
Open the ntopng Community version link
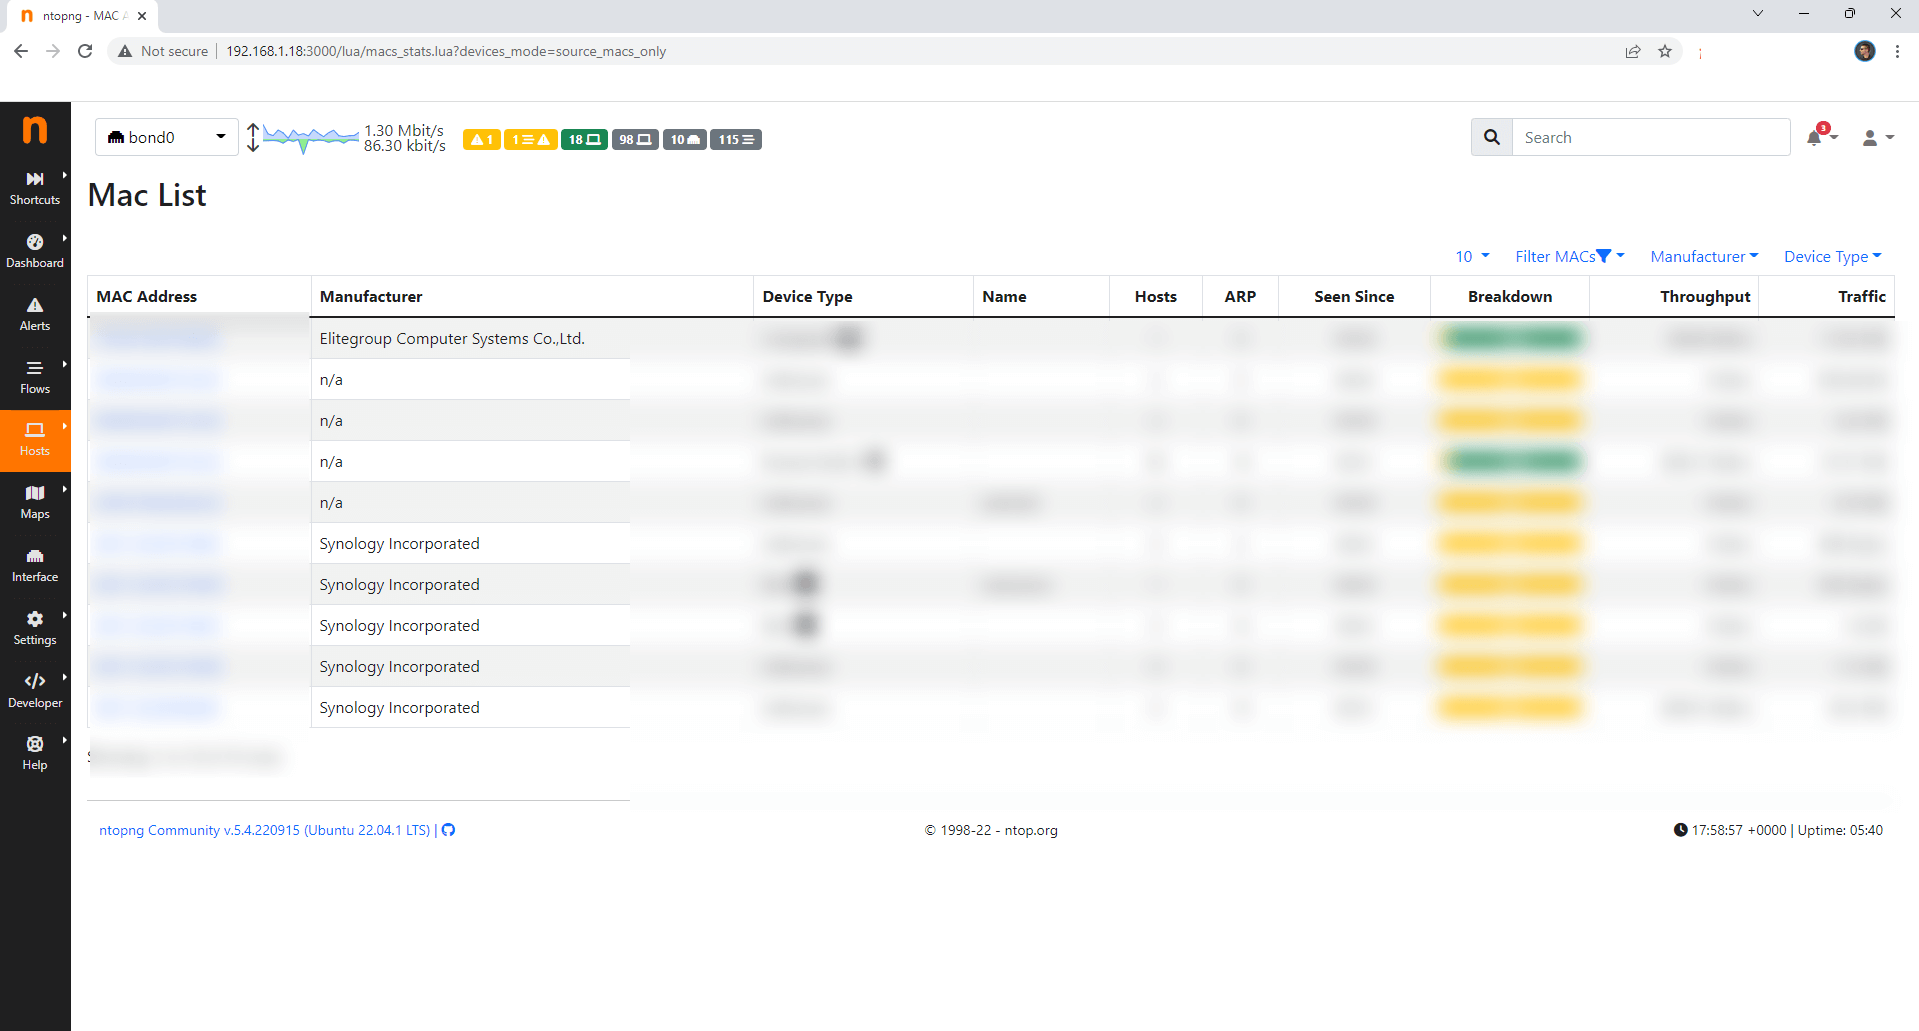click(x=264, y=830)
